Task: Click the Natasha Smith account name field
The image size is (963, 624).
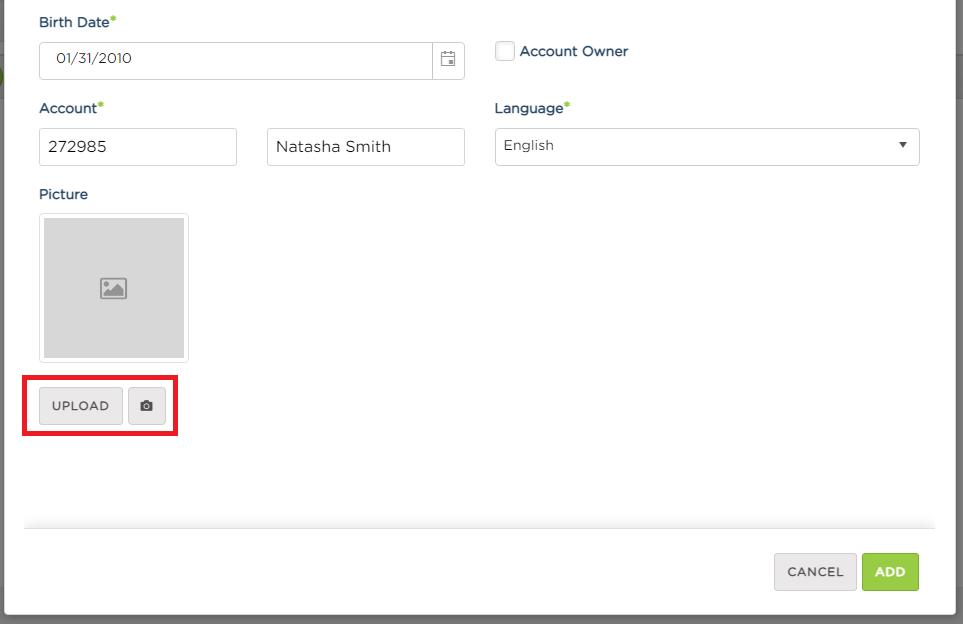Action: pyautogui.click(x=365, y=147)
